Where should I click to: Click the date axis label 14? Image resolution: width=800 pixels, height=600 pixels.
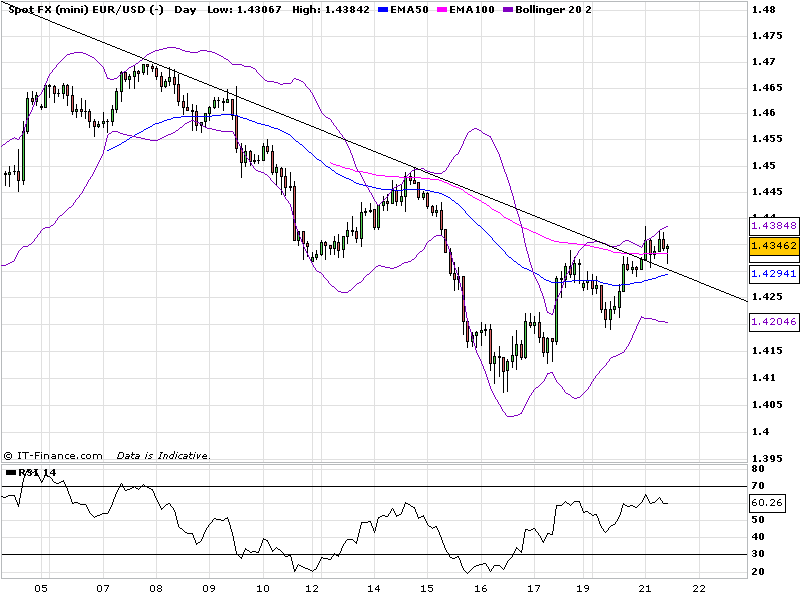374,588
